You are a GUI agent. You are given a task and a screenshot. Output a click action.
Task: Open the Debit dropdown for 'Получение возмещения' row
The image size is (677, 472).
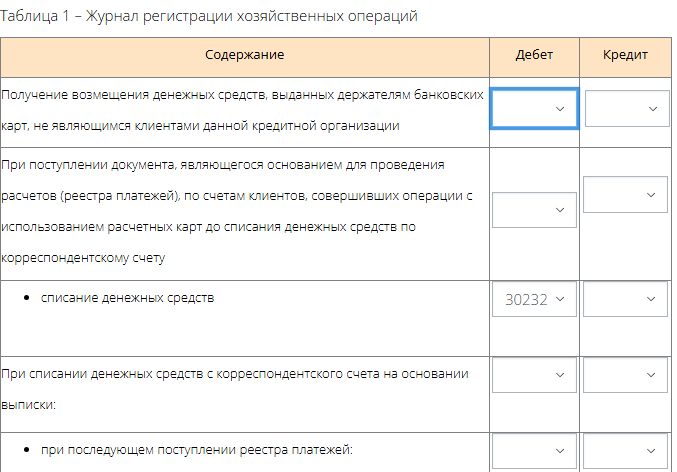(x=534, y=108)
